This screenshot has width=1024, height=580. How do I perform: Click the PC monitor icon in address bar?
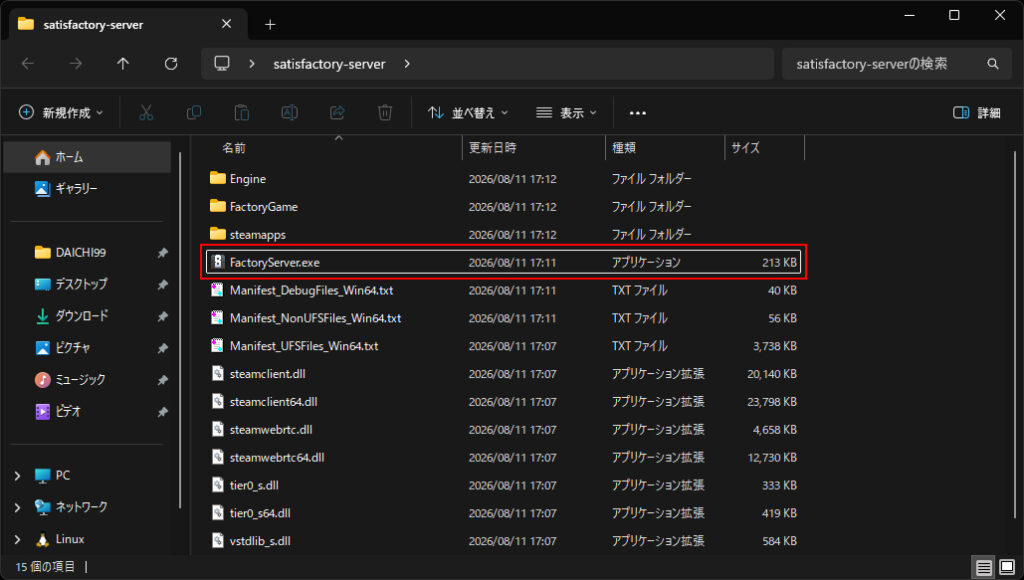[222, 63]
